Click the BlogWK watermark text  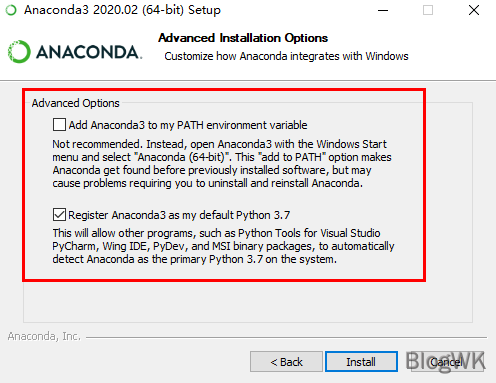tap(445, 361)
